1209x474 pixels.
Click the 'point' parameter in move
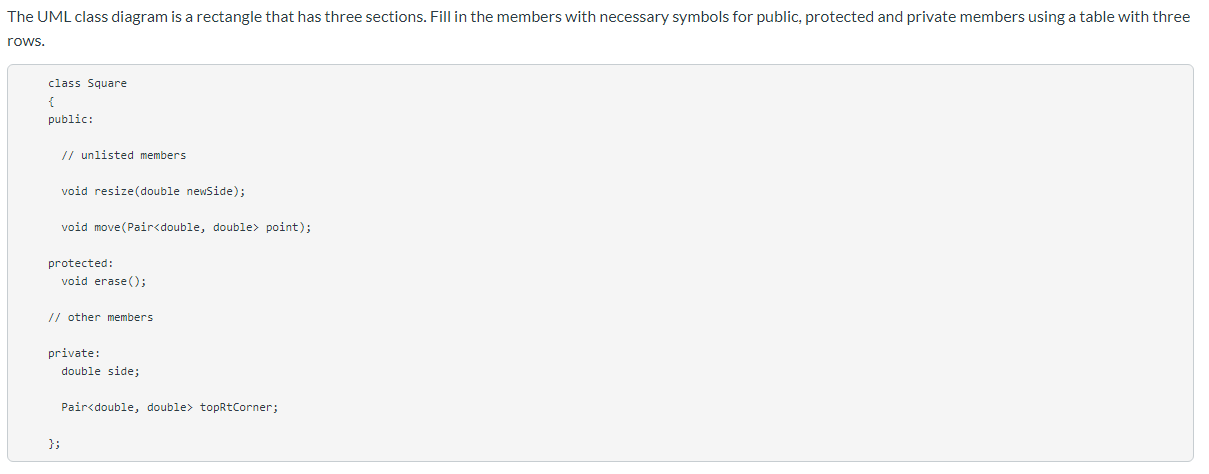[x=283, y=227]
